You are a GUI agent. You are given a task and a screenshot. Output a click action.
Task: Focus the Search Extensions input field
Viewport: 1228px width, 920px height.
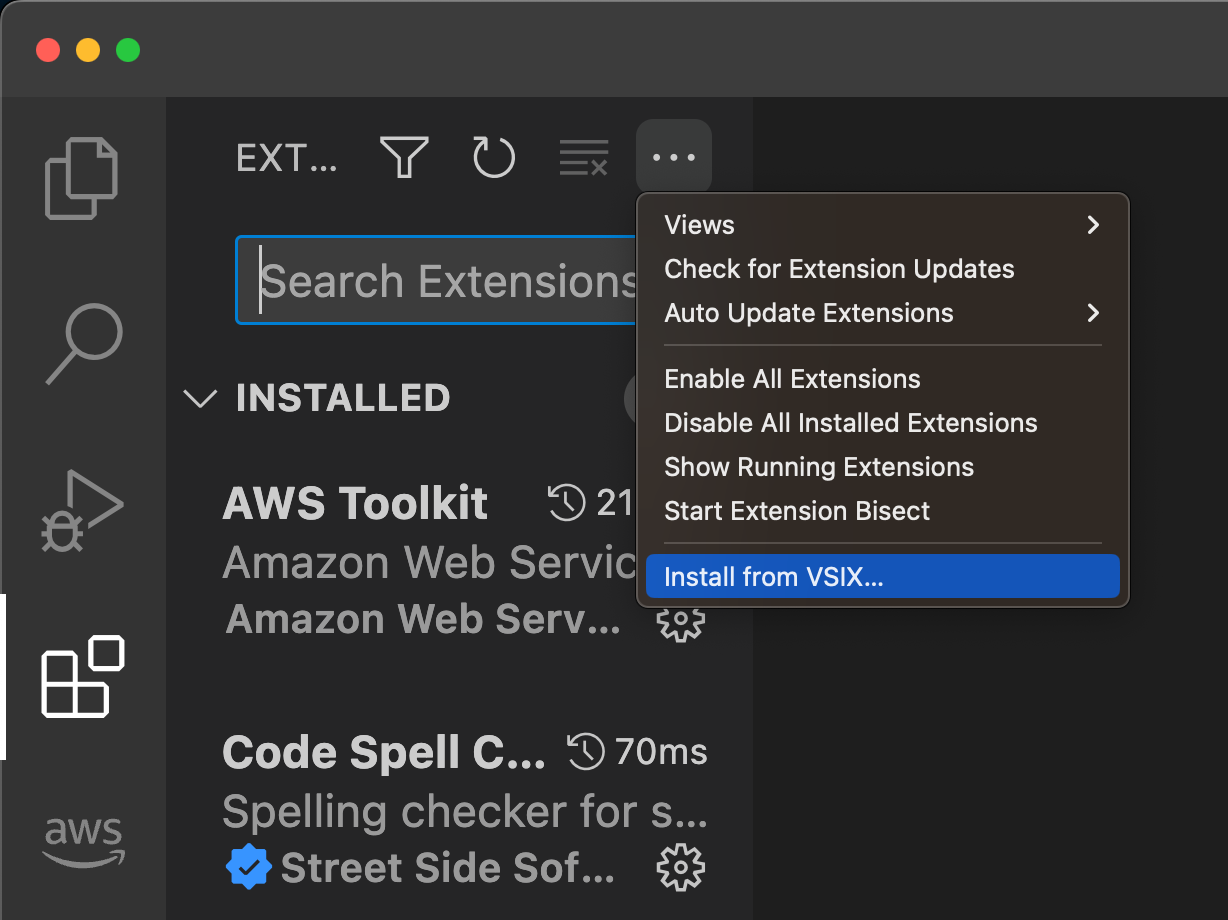[438, 281]
